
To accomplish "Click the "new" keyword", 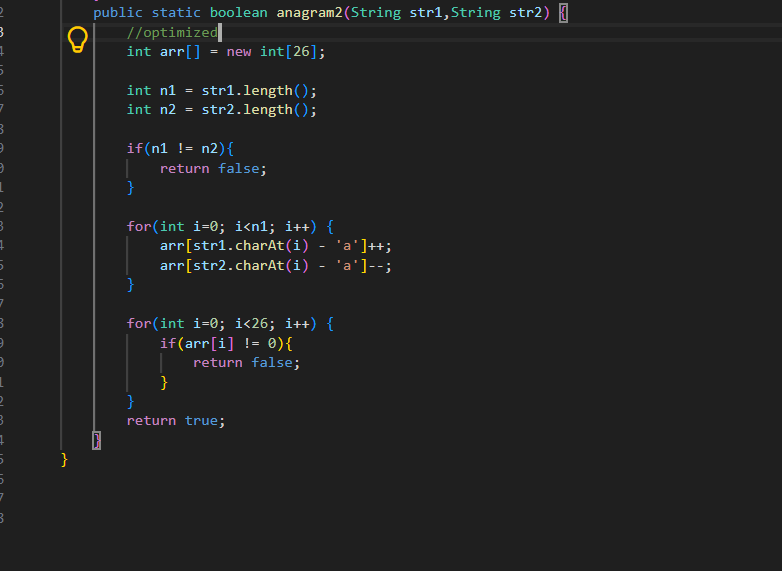I will point(238,52).
